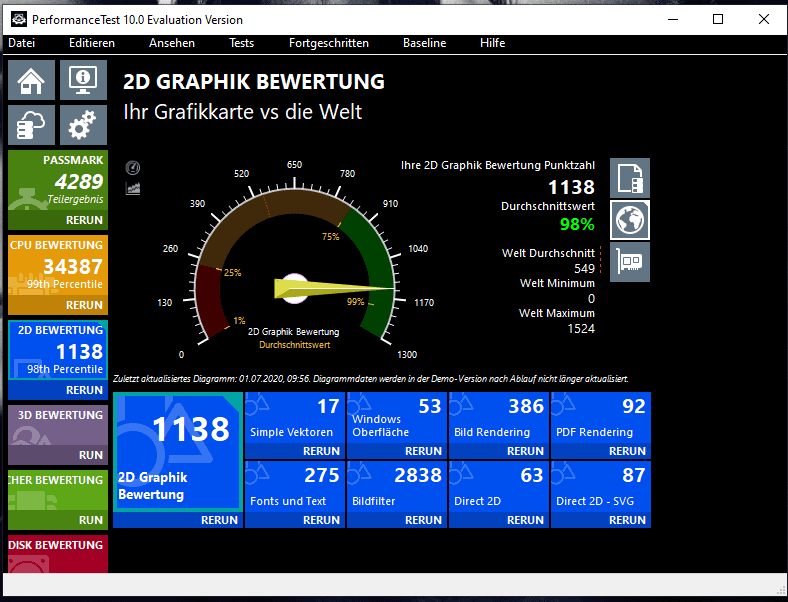Viewport: 788px width, 602px height.
Task: Select the 2D Bewertung 1138 sidebar tile
Action: [58, 351]
